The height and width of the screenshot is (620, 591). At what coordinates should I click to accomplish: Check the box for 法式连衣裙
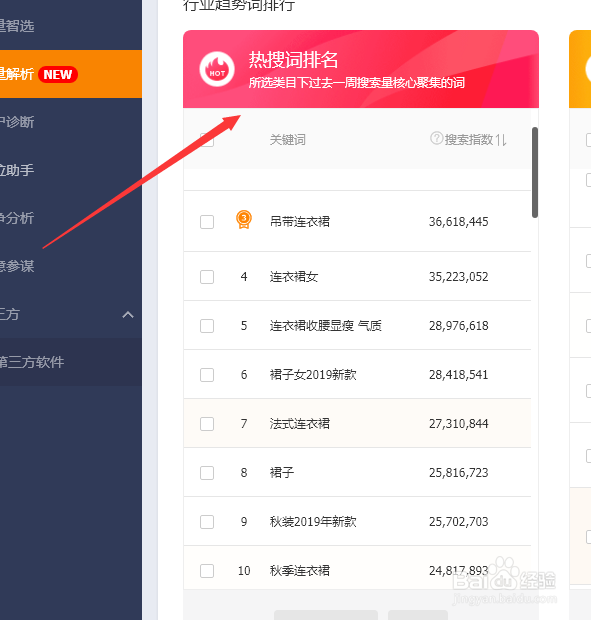click(207, 424)
